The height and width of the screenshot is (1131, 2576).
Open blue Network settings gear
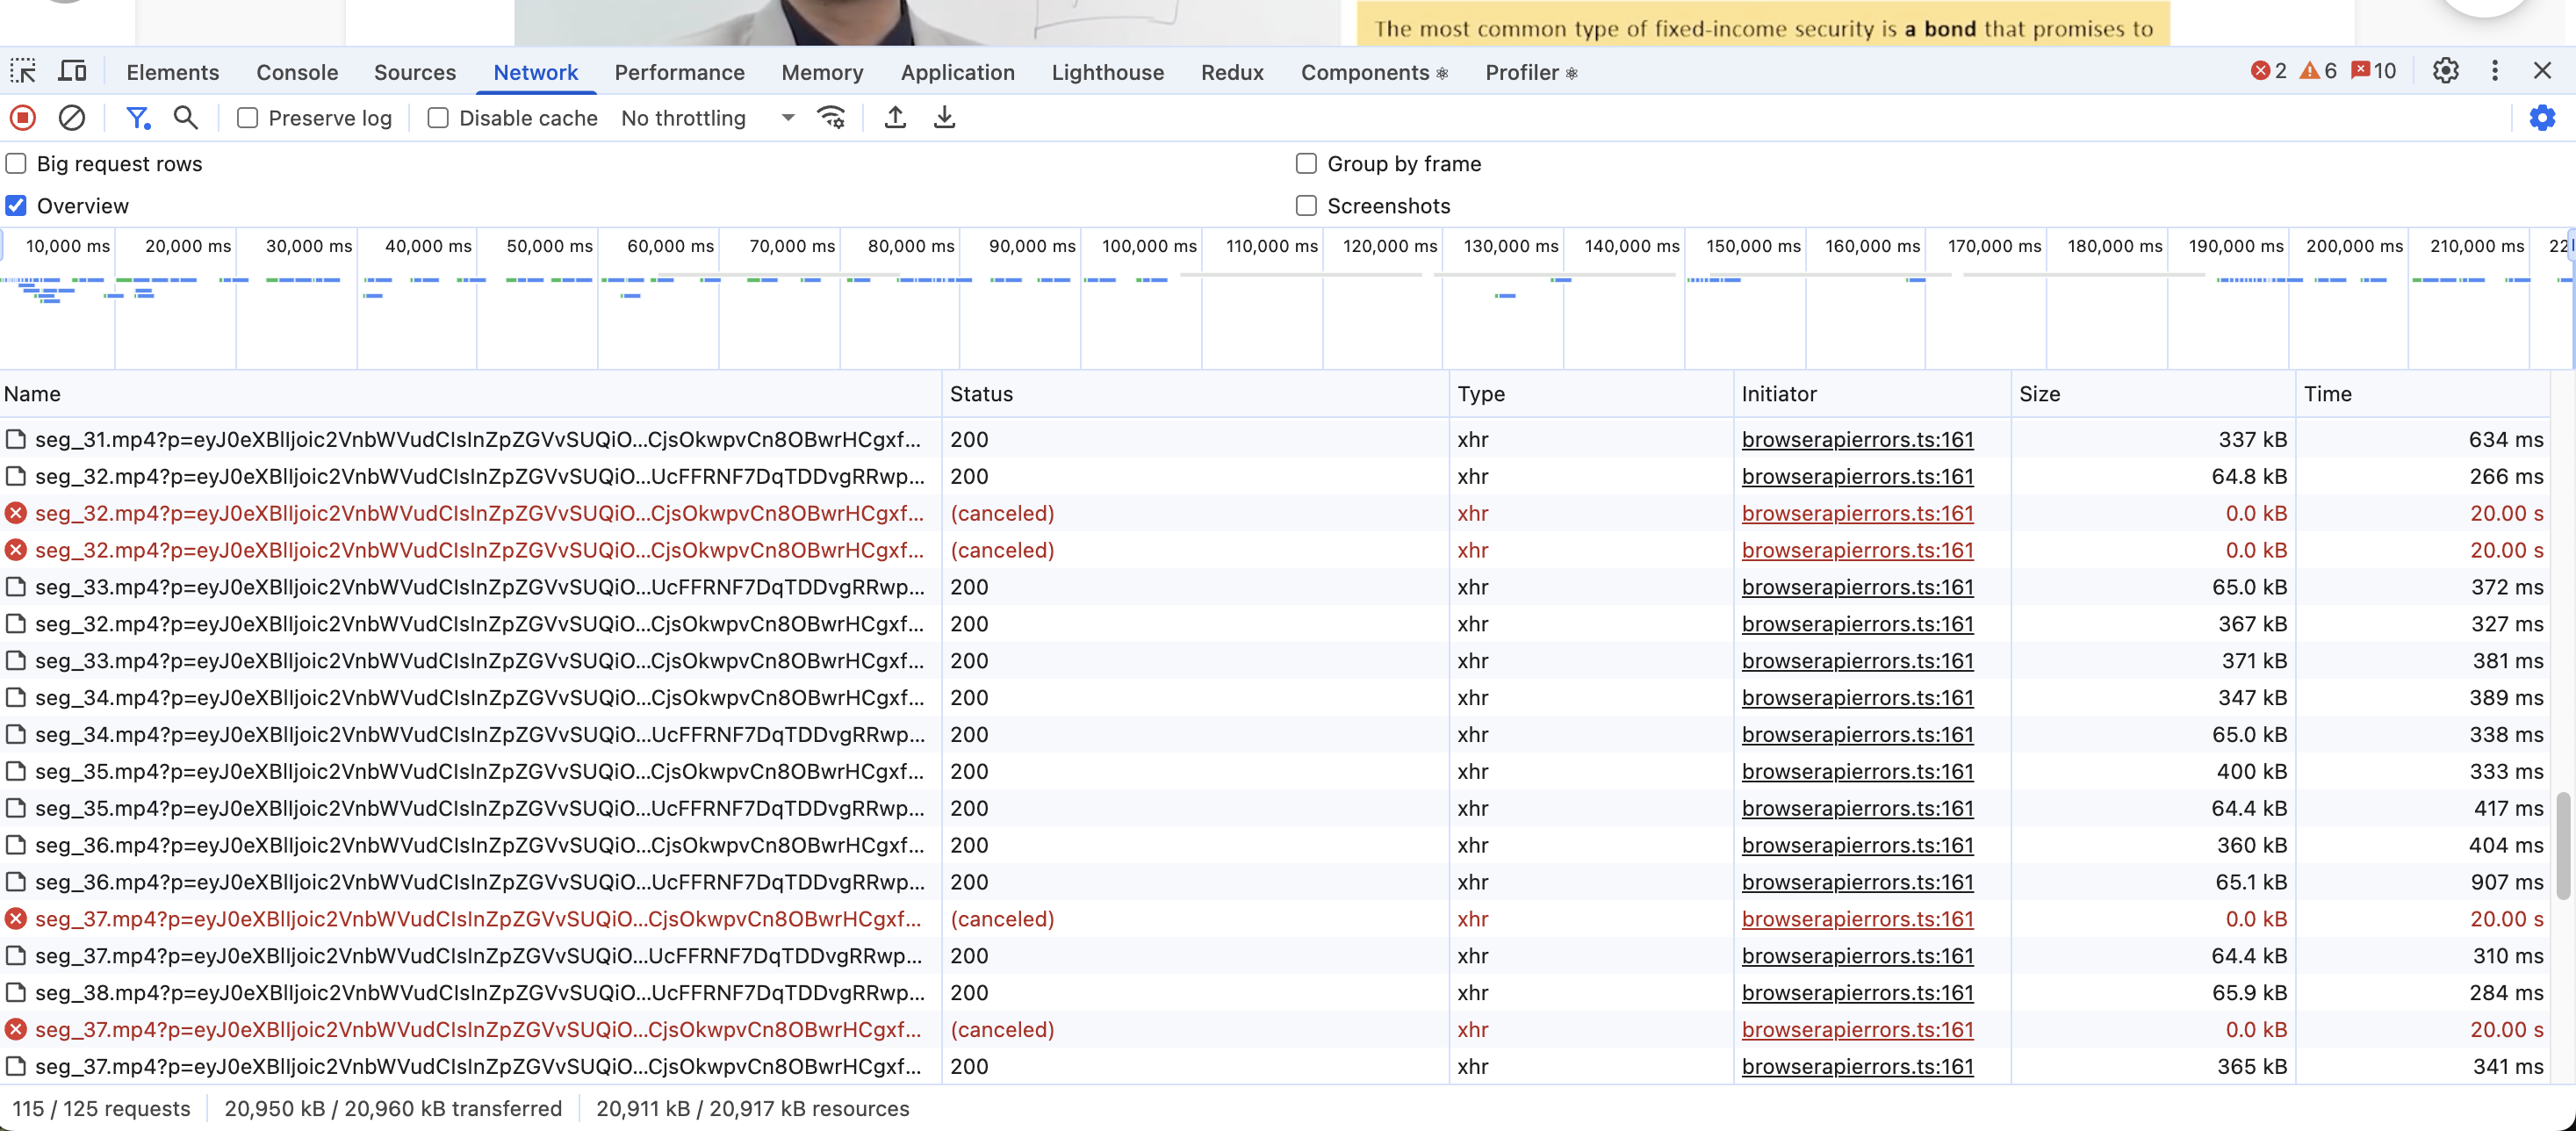pyautogui.click(x=2541, y=118)
